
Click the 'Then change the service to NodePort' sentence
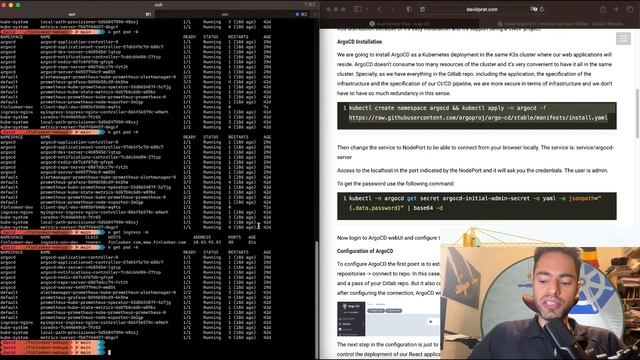[475, 152]
